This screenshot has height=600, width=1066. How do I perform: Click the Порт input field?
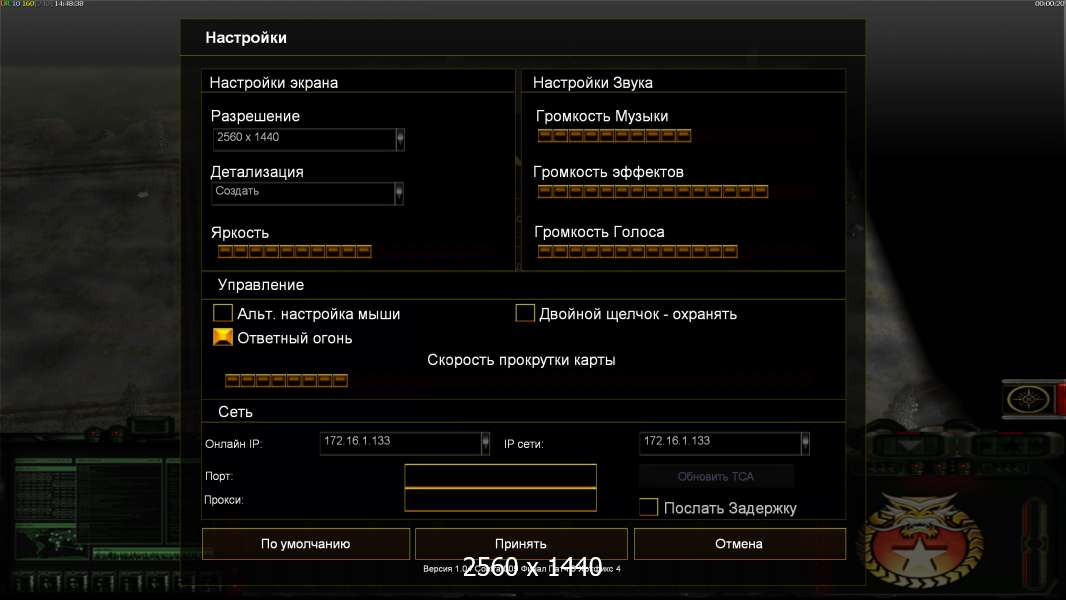click(500, 476)
